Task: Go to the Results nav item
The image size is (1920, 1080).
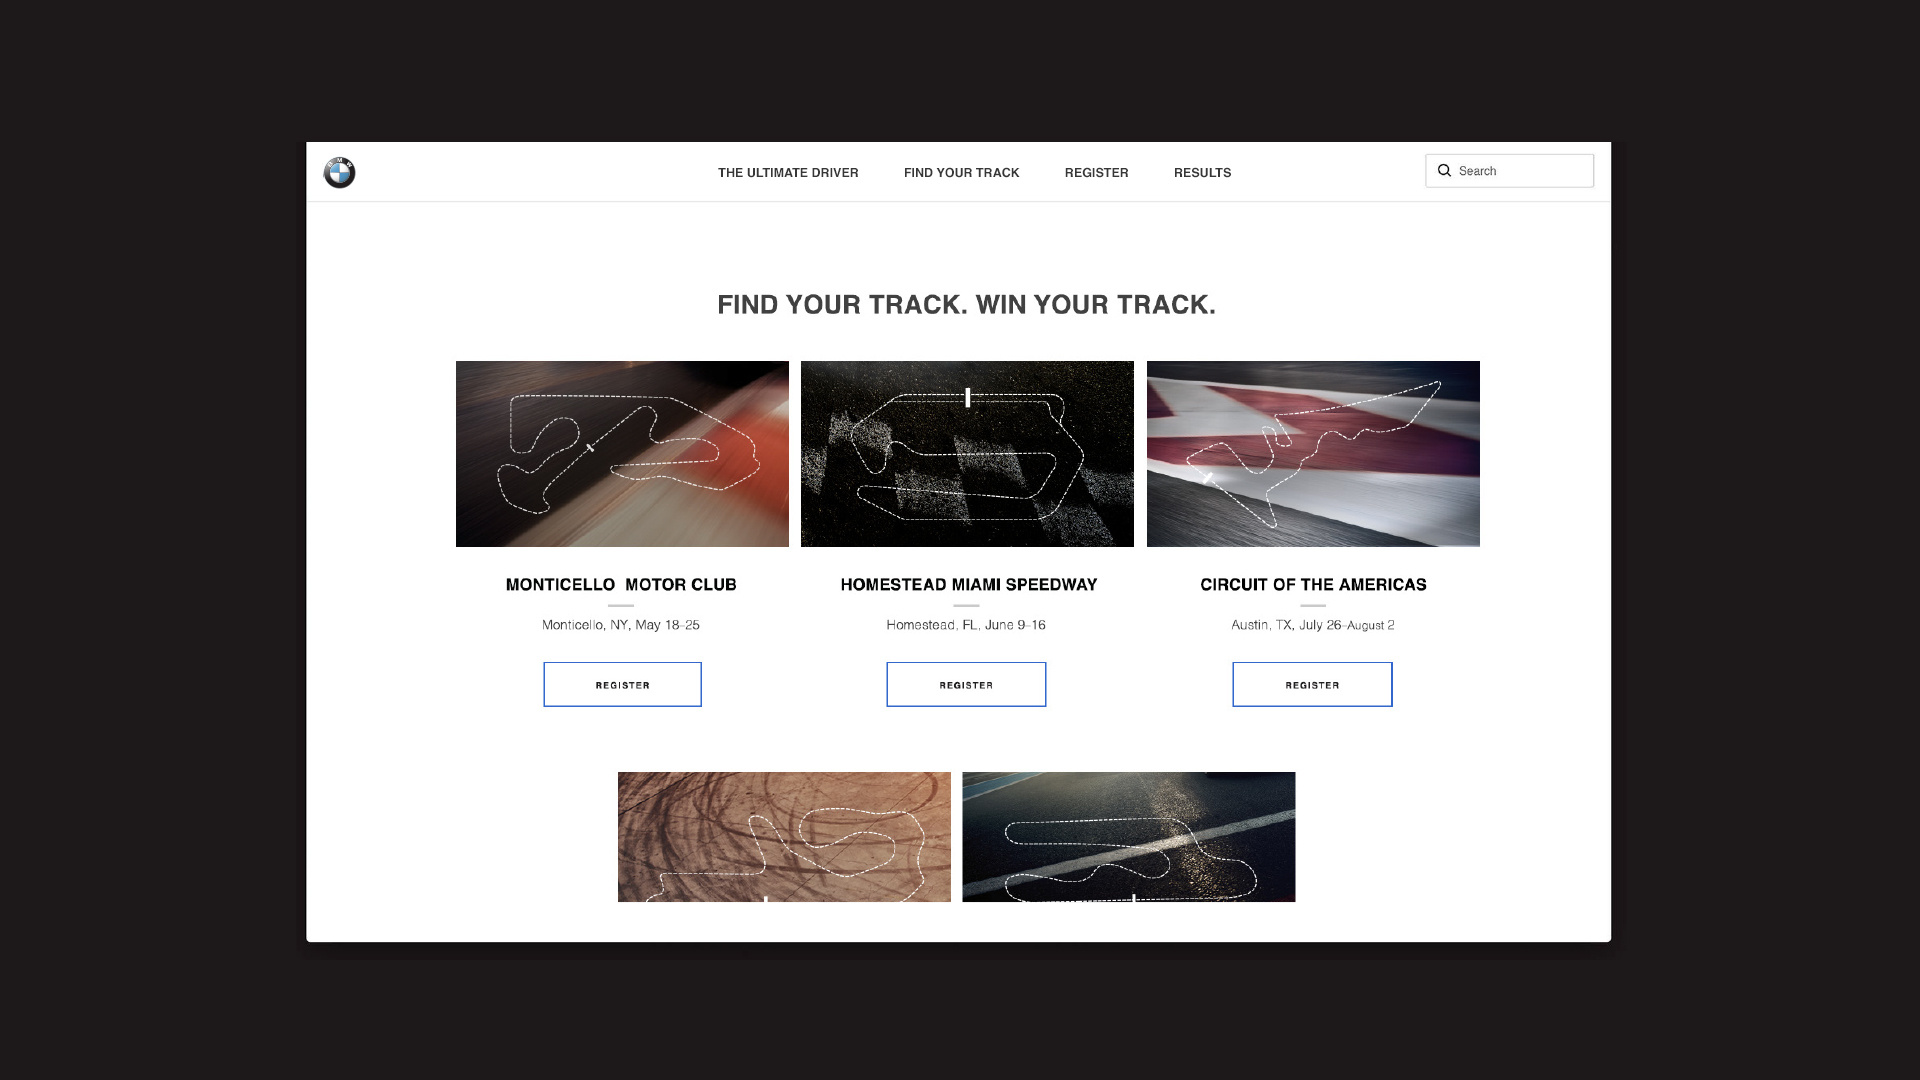Action: pos(1202,173)
